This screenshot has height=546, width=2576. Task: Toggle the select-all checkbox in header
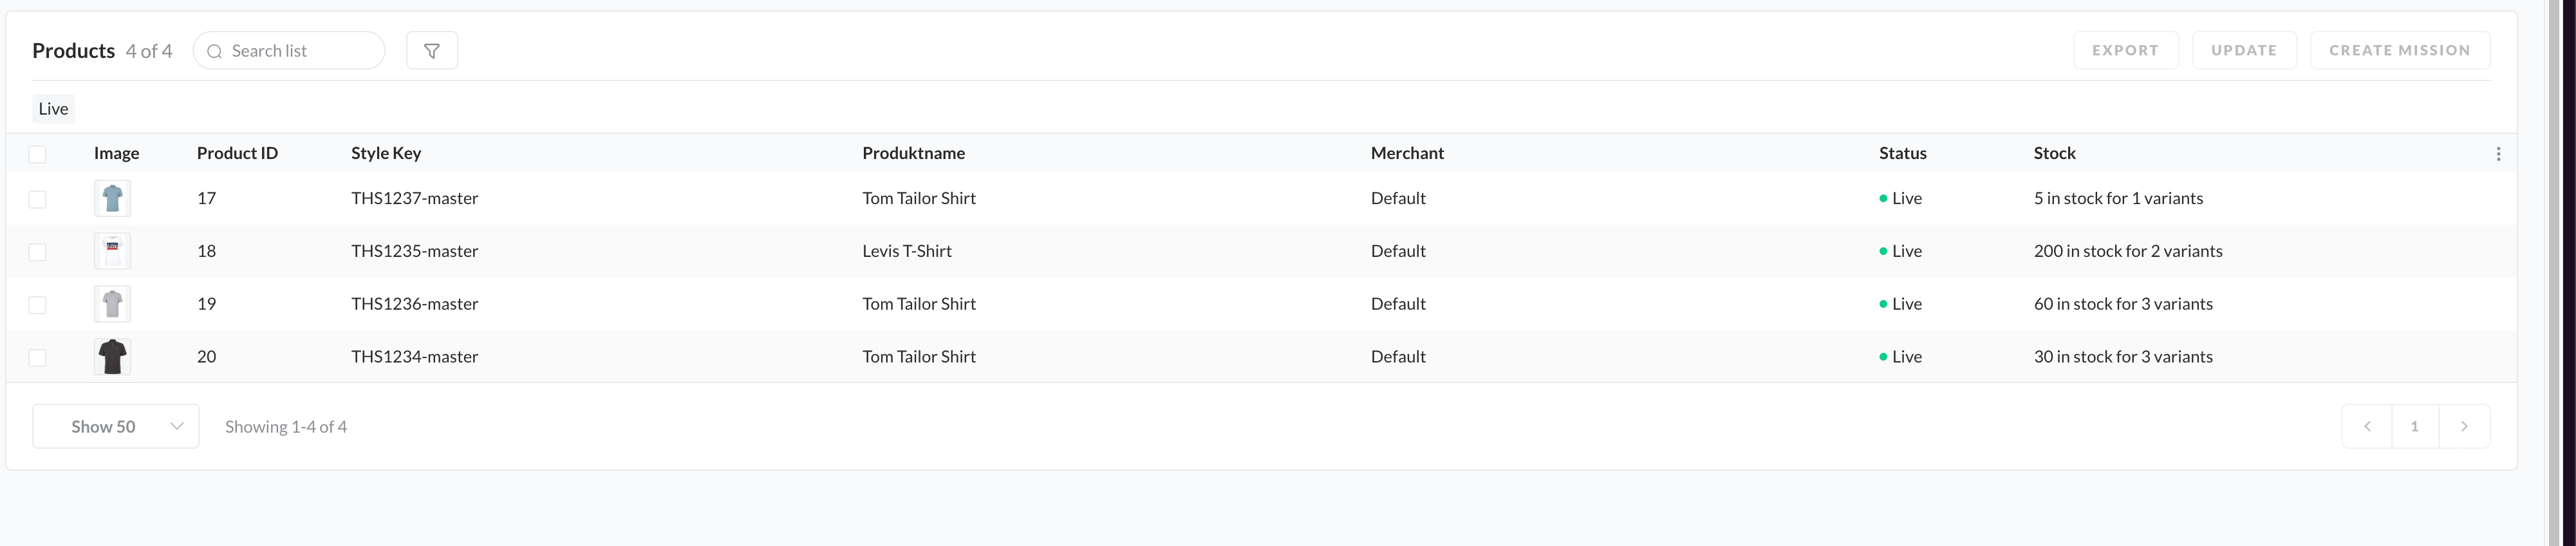(x=38, y=154)
